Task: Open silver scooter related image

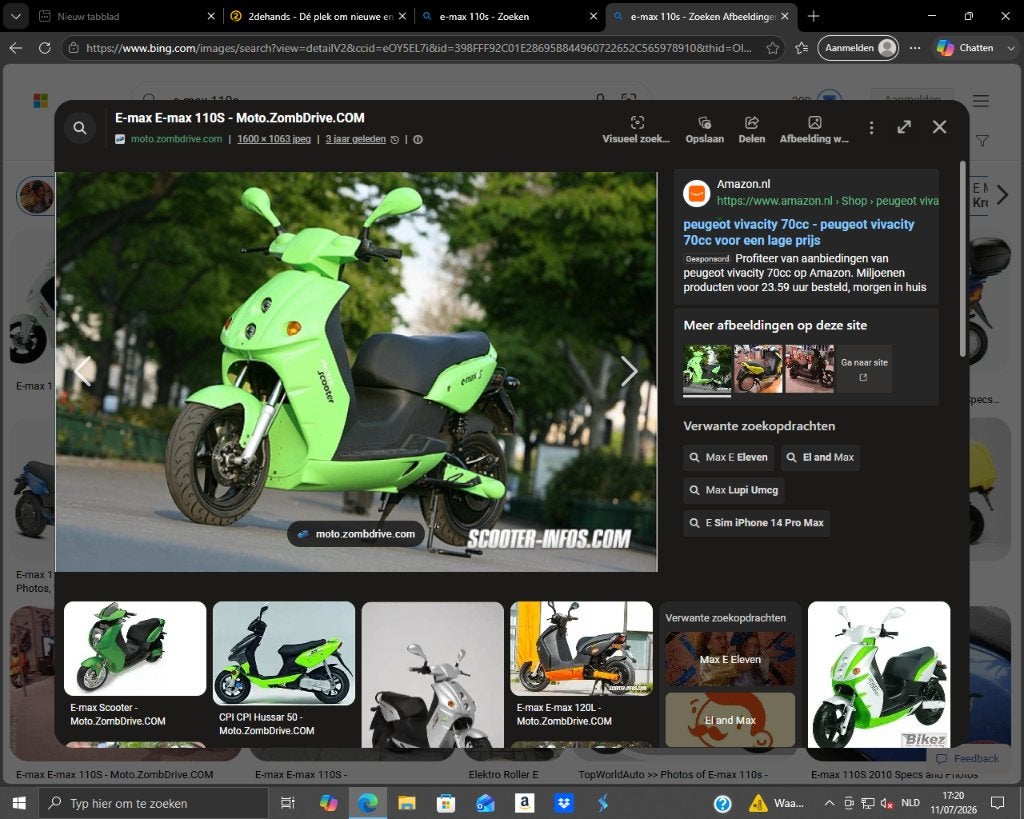Action: pyautogui.click(x=433, y=675)
